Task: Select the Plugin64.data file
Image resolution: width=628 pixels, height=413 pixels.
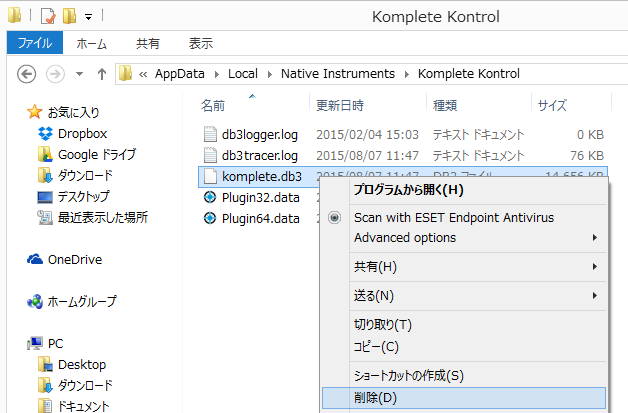Action: coord(260,218)
